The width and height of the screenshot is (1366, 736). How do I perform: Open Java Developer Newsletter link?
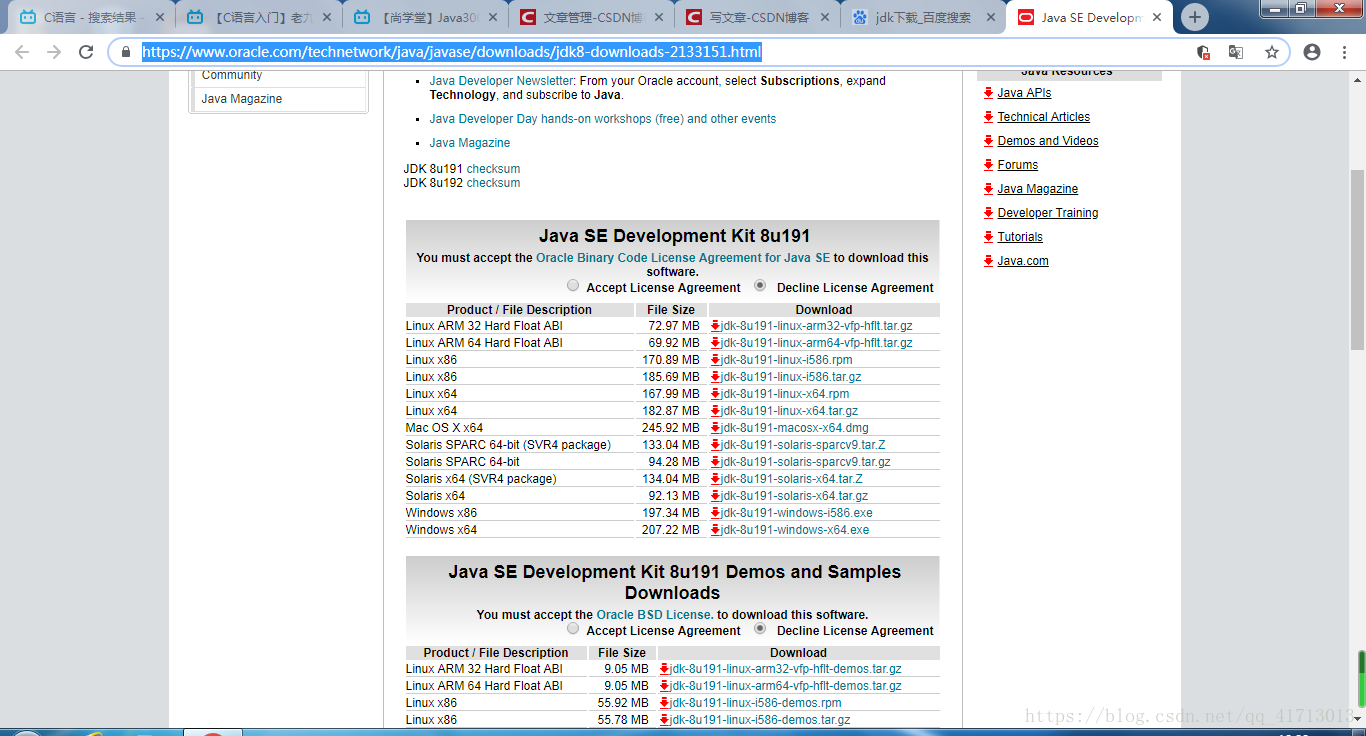[x=502, y=81]
